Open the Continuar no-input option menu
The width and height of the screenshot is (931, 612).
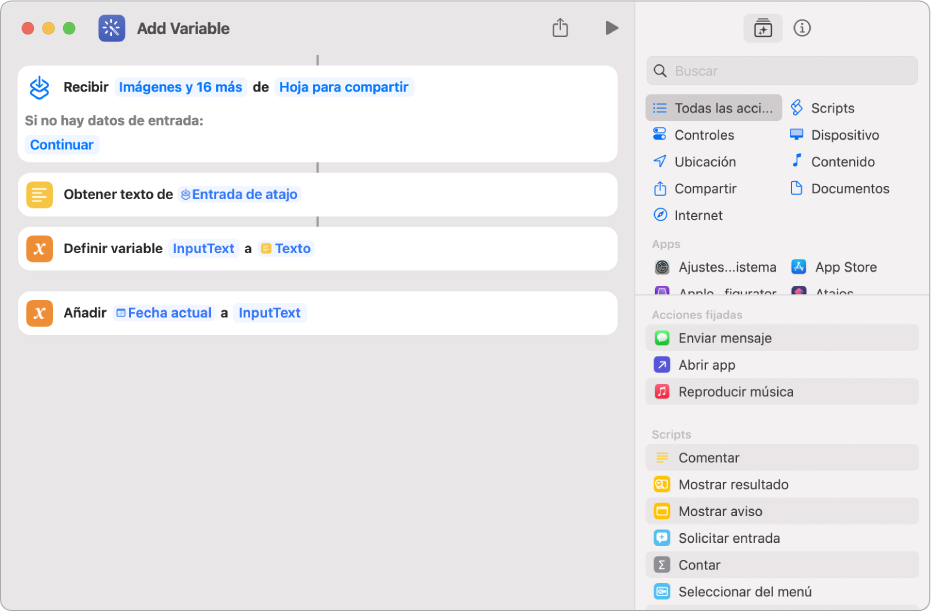[x=62, y=145]
